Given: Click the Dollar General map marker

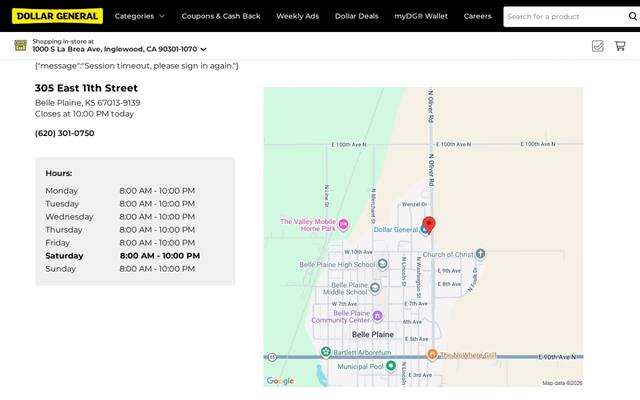Looking at the screenshot, I should tap(424, 230).
